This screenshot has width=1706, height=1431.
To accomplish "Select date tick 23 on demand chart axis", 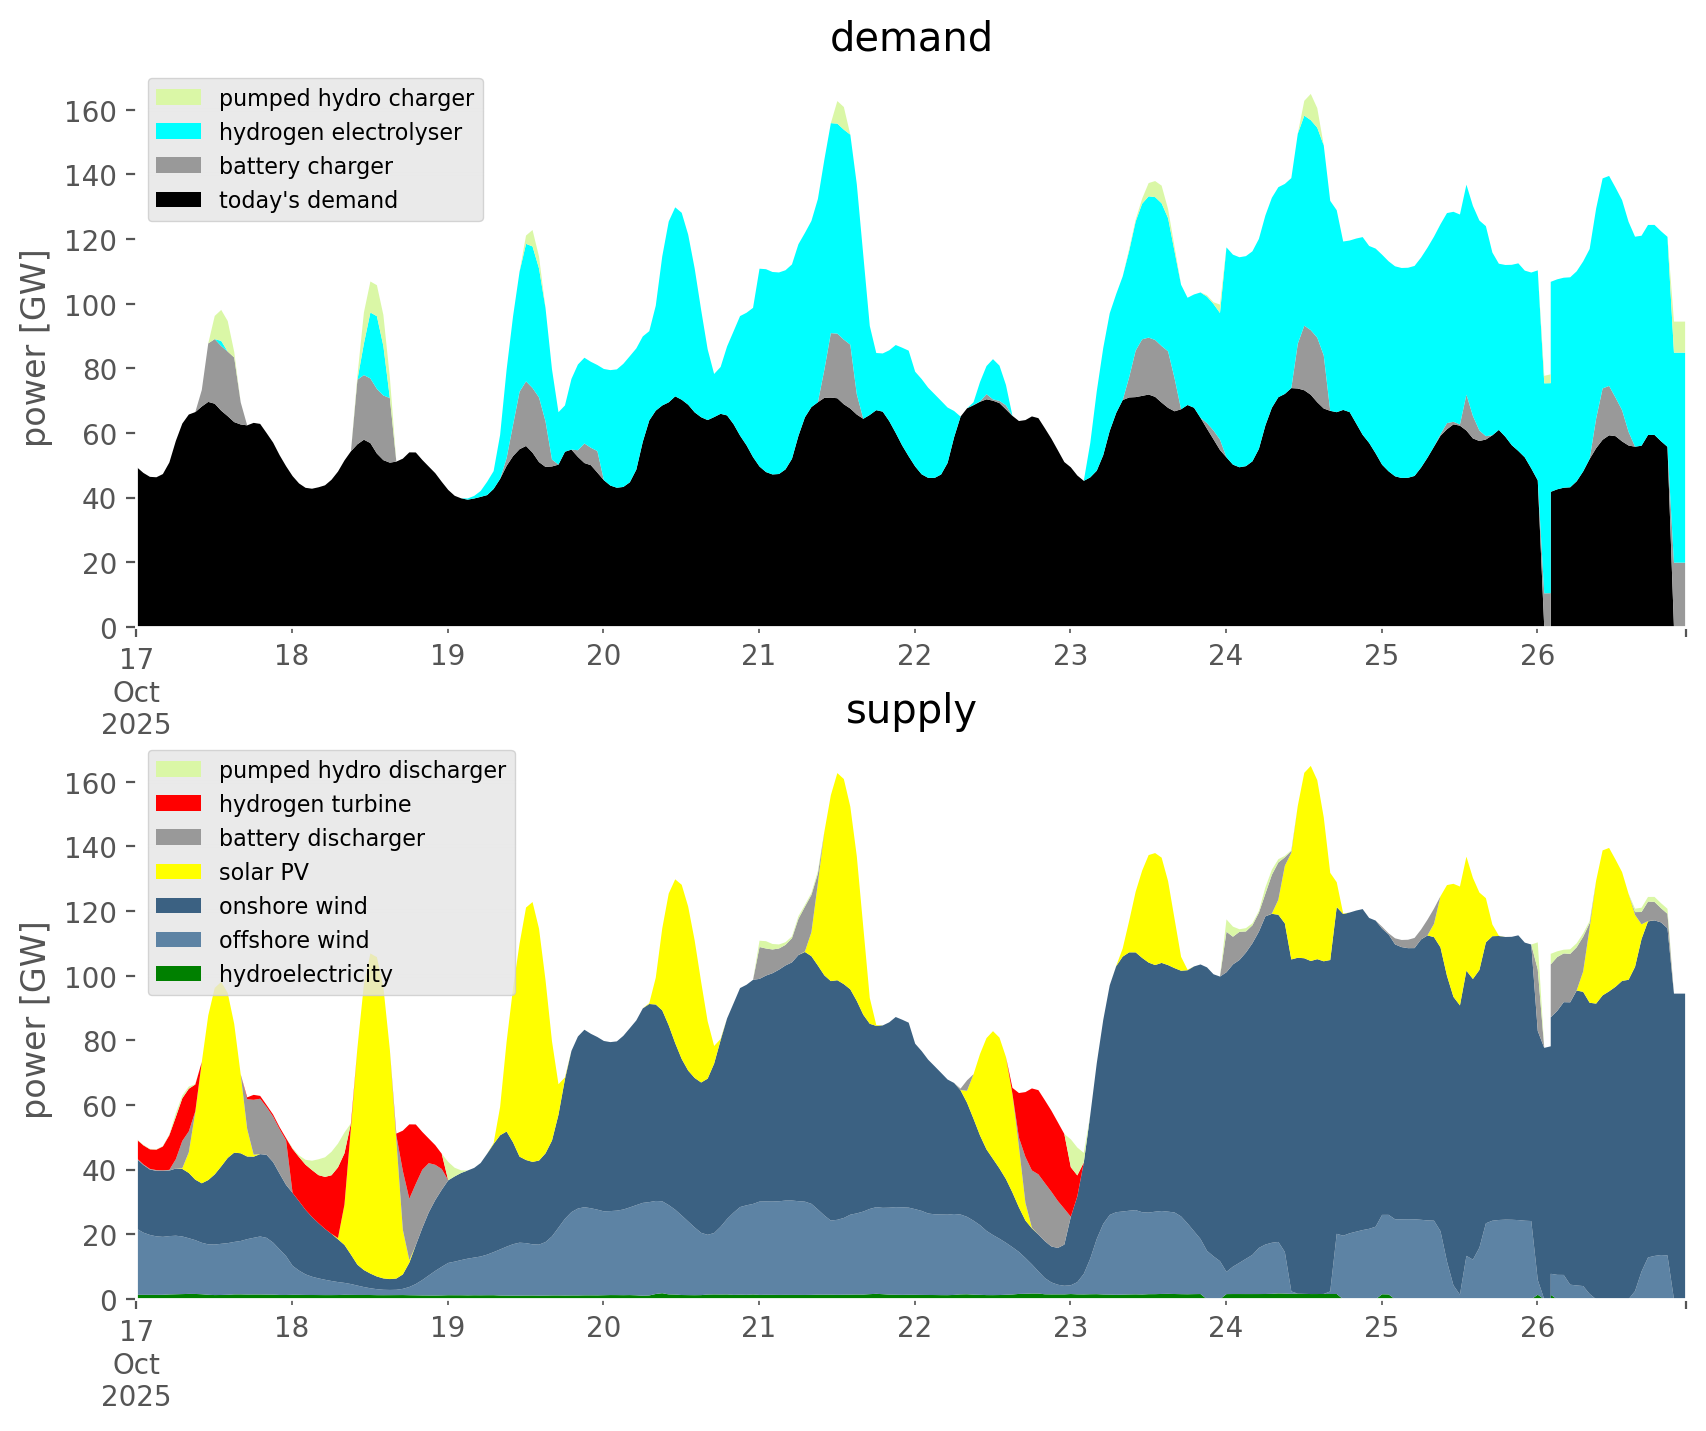I will pyautogui.click(x=1070, y=656).
